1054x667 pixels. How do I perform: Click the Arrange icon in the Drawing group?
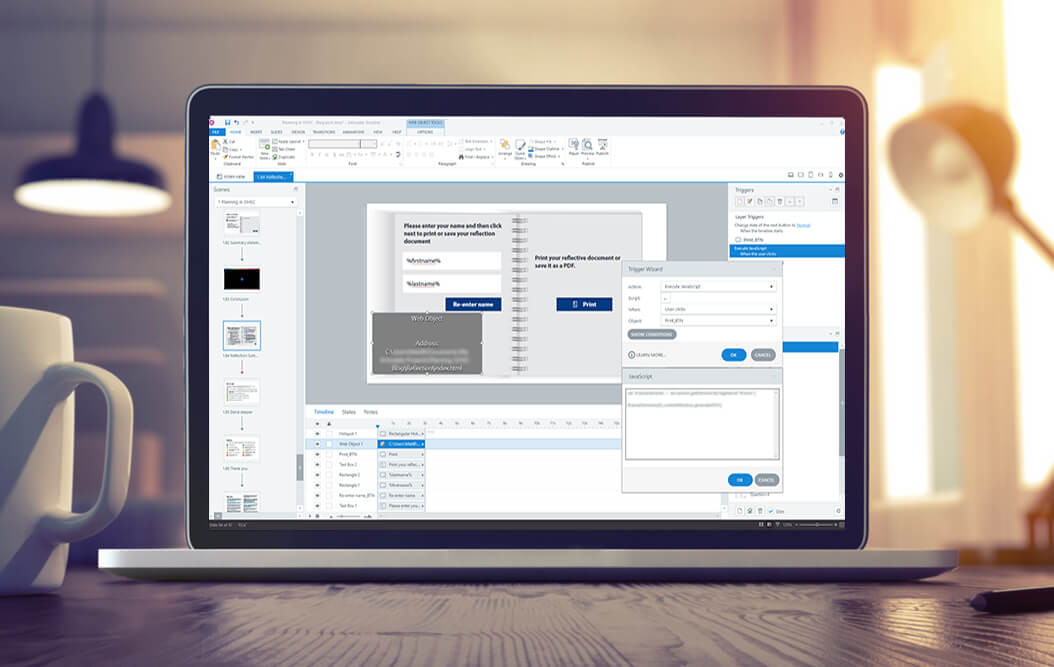tap(505, 144)
